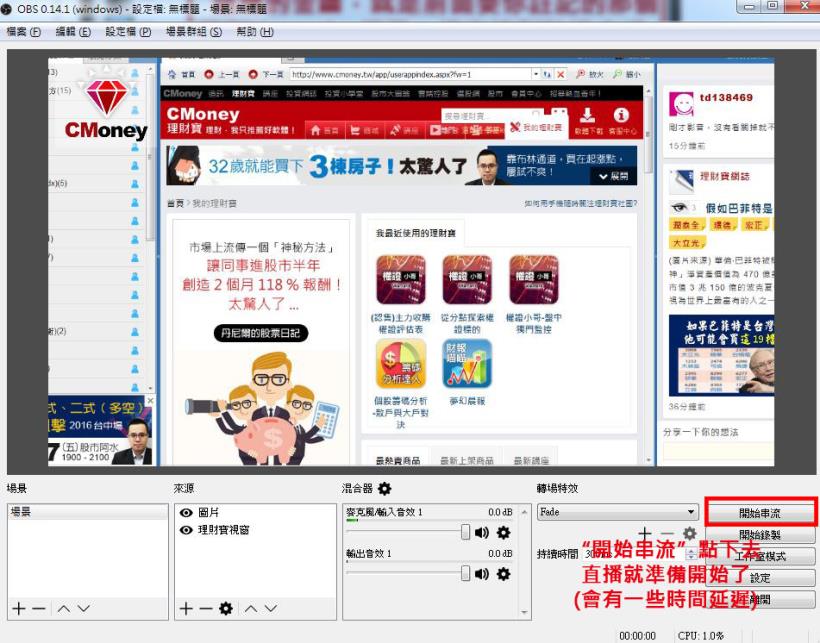
Task: Move selected source up with the arrow
Action: (250, 608)
